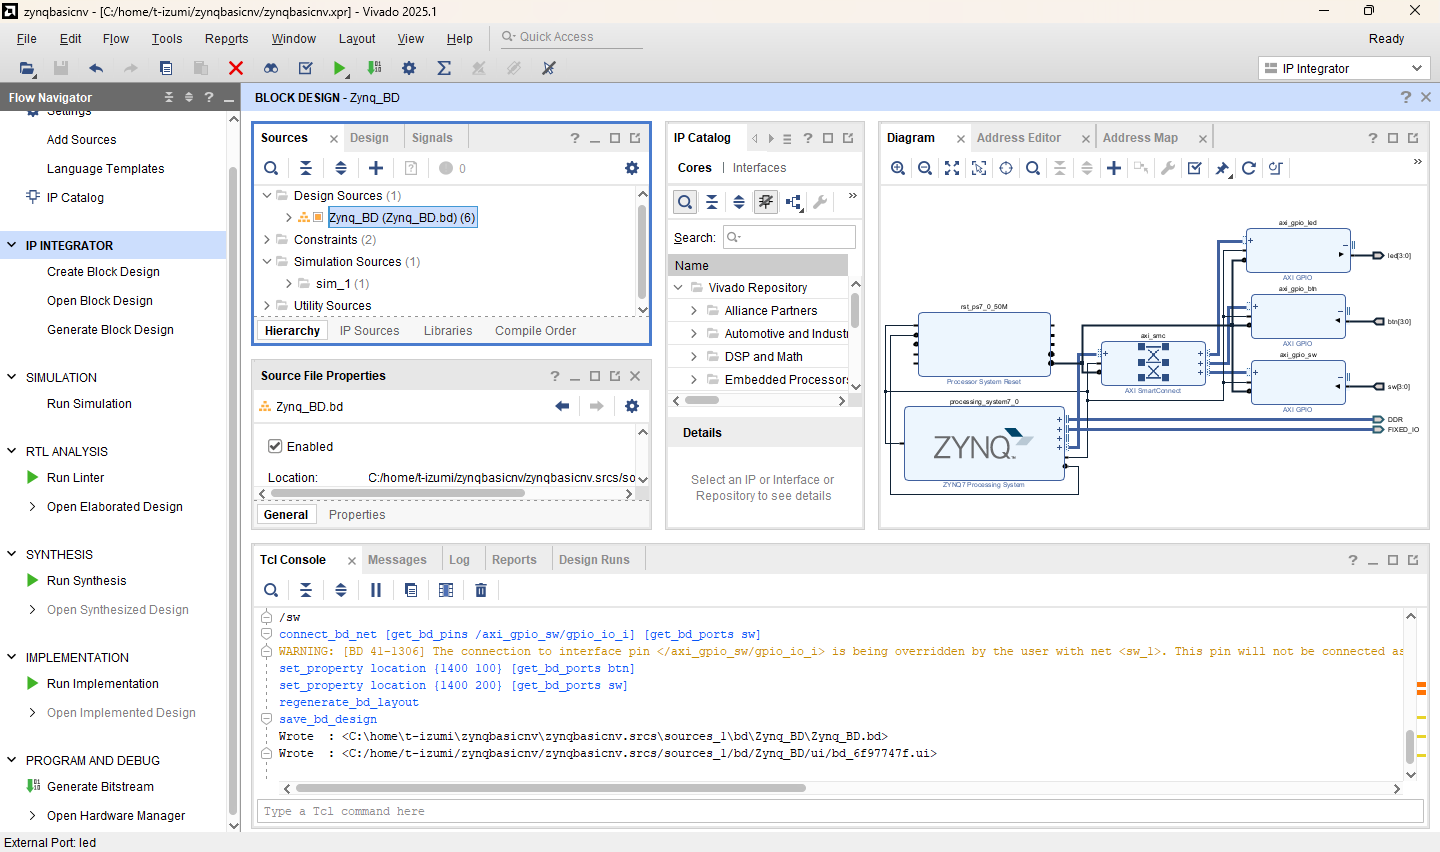Zoom in on the block diagram
The height and width of the screenshot is (852, 1440).
898,168
